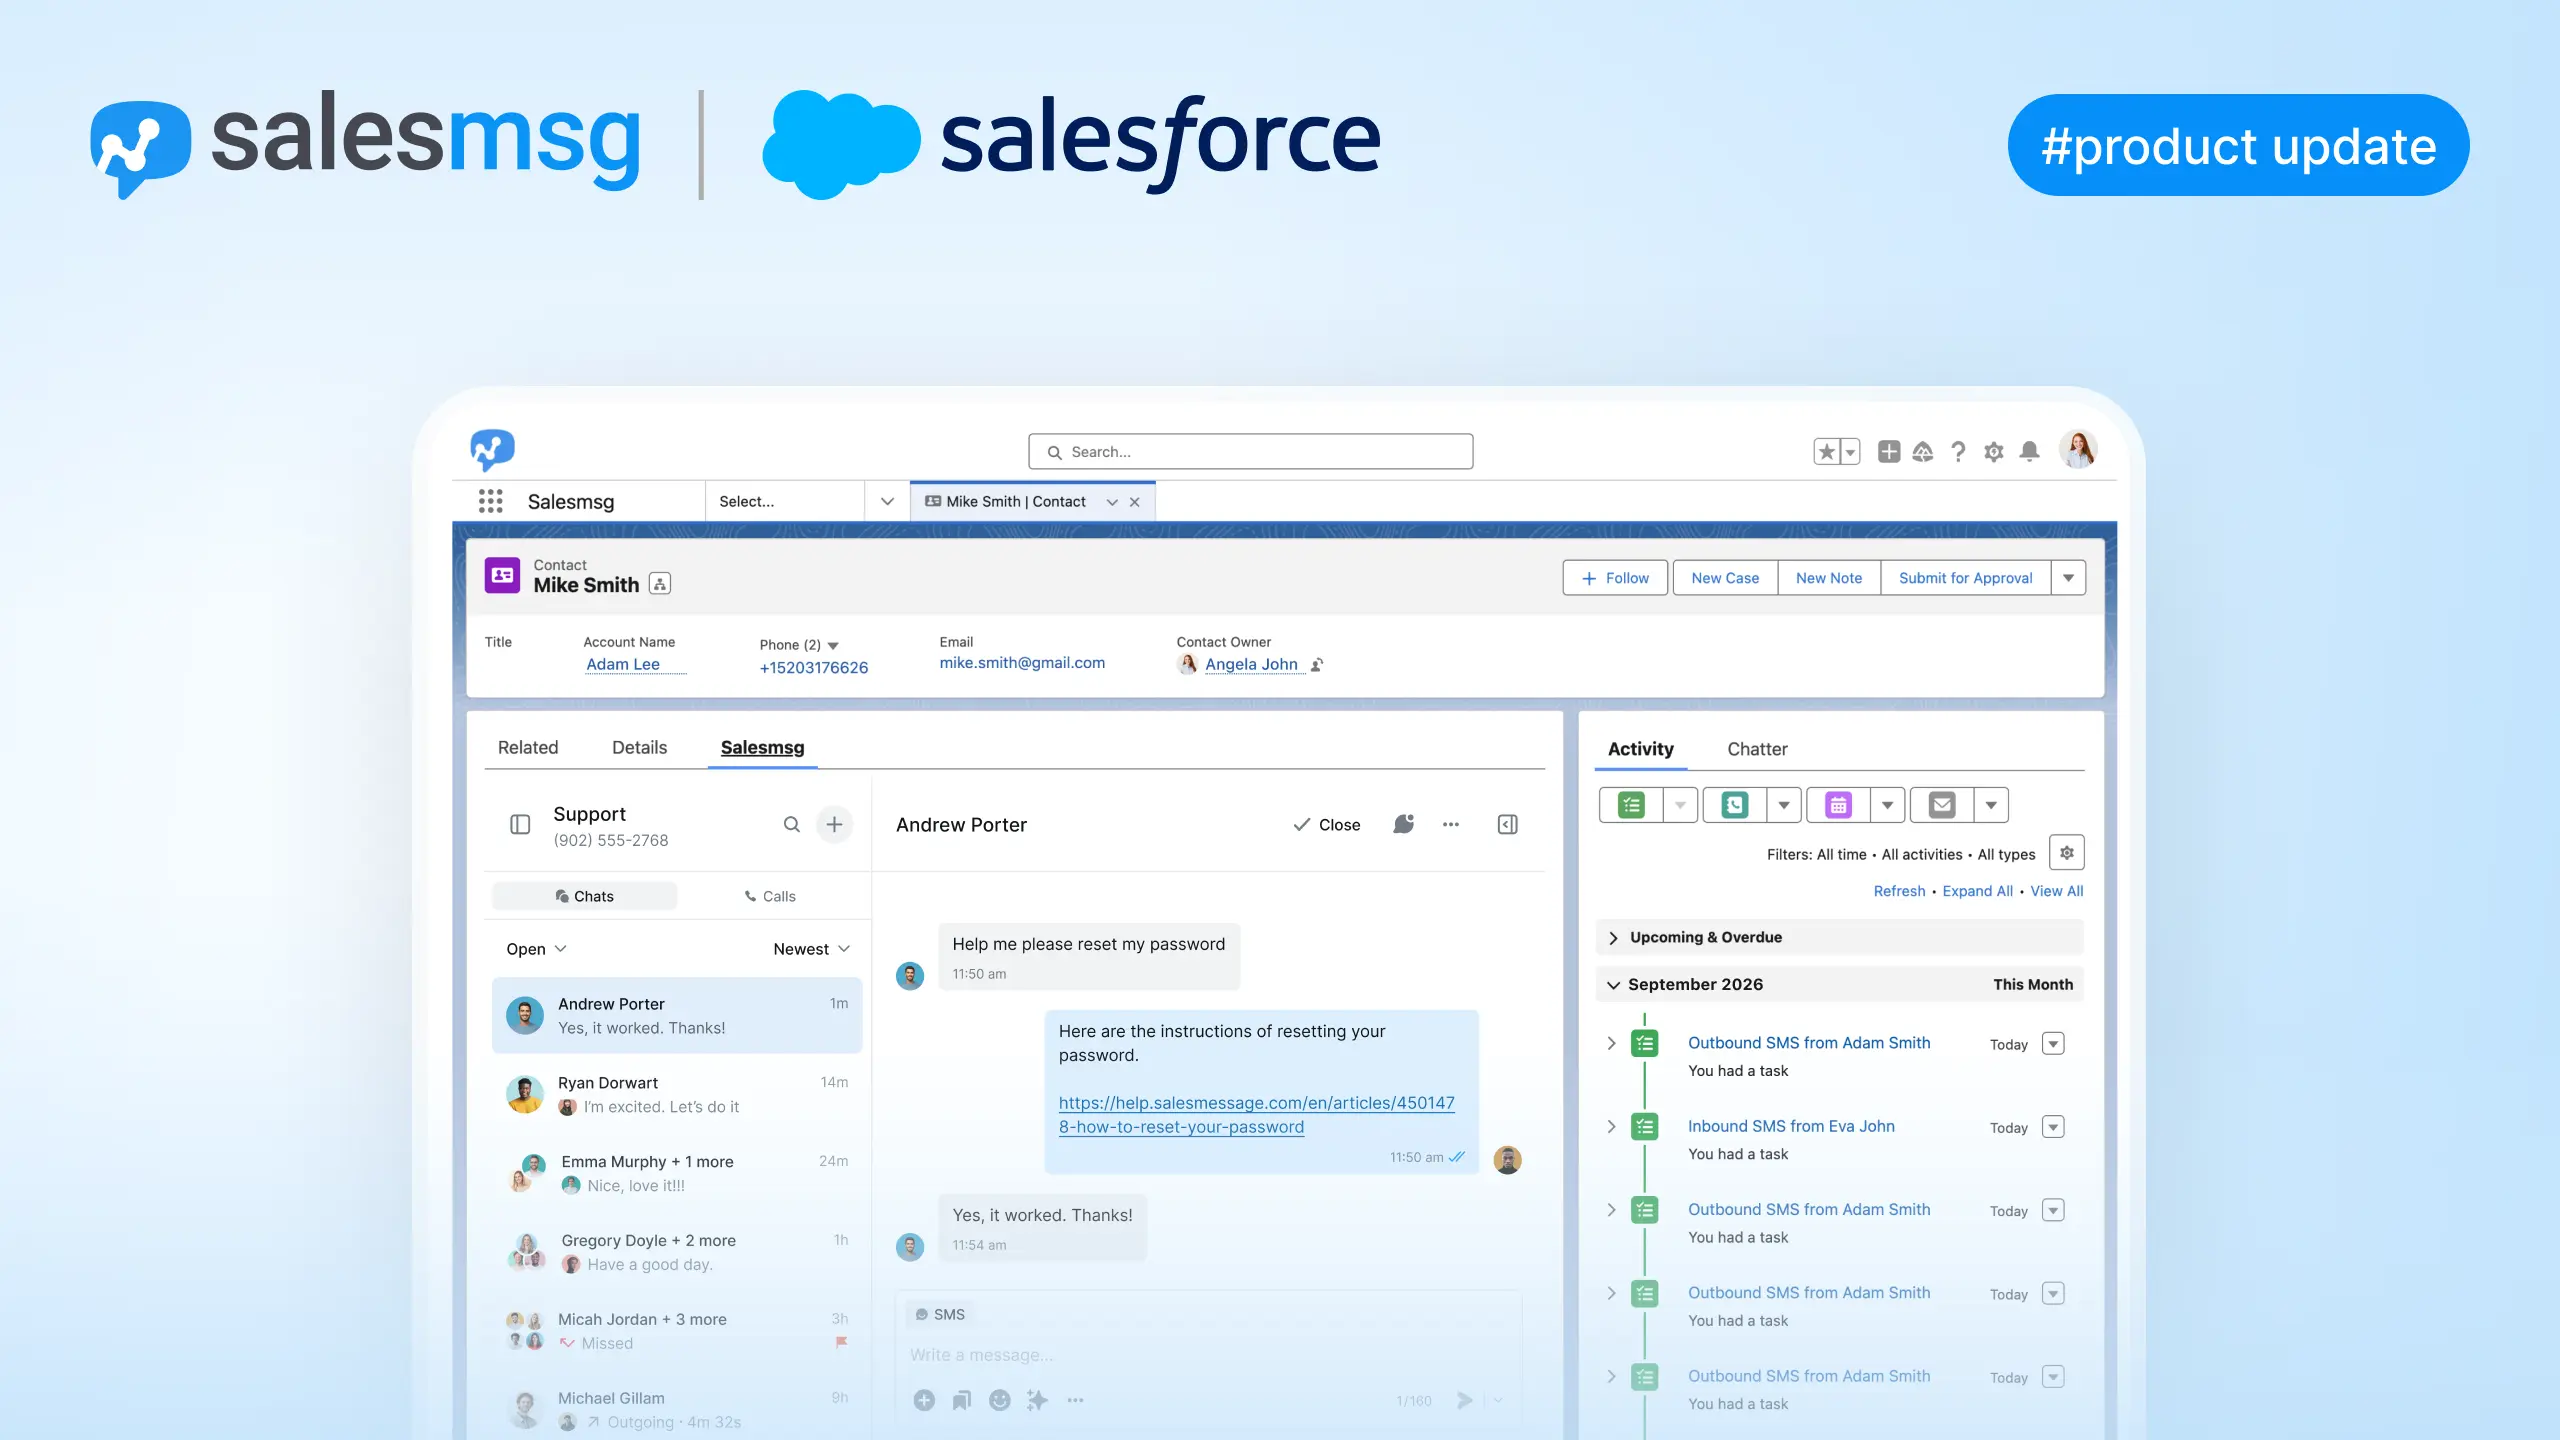Image resolution: width=2560 pixels, height=1440 pixels.
Task: Open the app launcher grid icon
Action: [490, 501]
